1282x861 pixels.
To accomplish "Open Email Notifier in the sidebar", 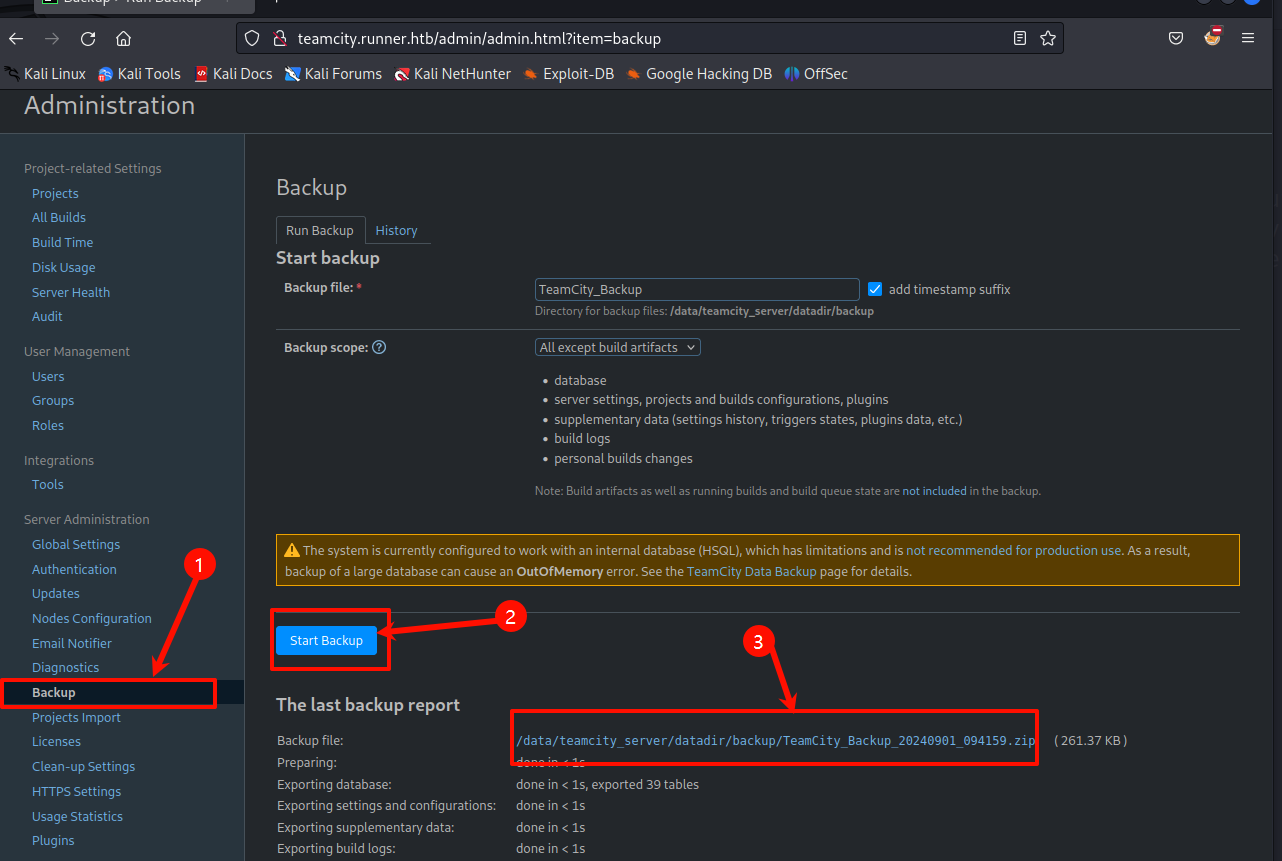I will point(72,643).
